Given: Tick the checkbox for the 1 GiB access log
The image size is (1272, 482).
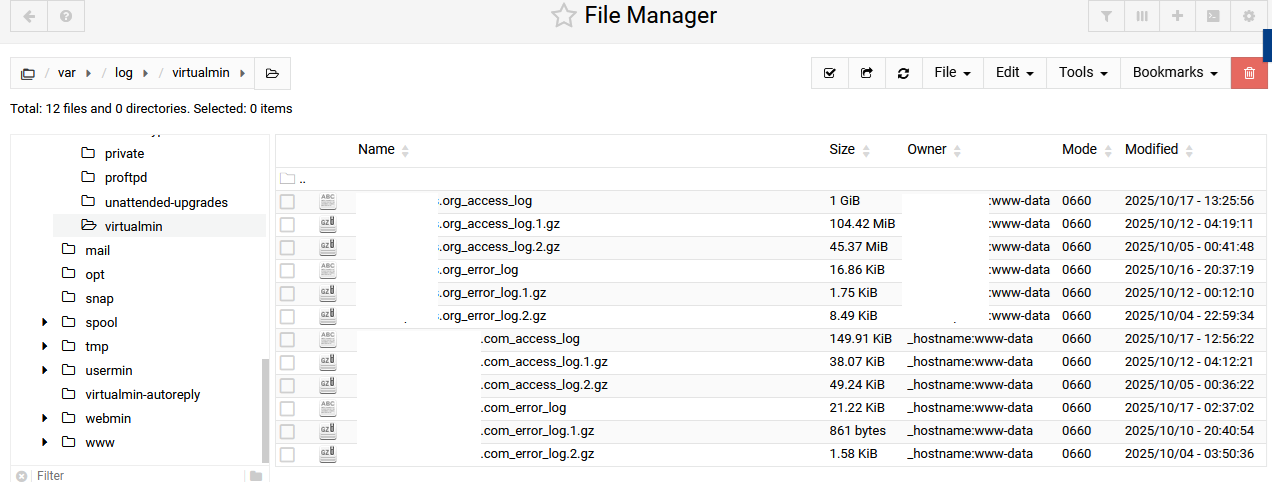Looking at the screenshot, I should pos(288,201).
